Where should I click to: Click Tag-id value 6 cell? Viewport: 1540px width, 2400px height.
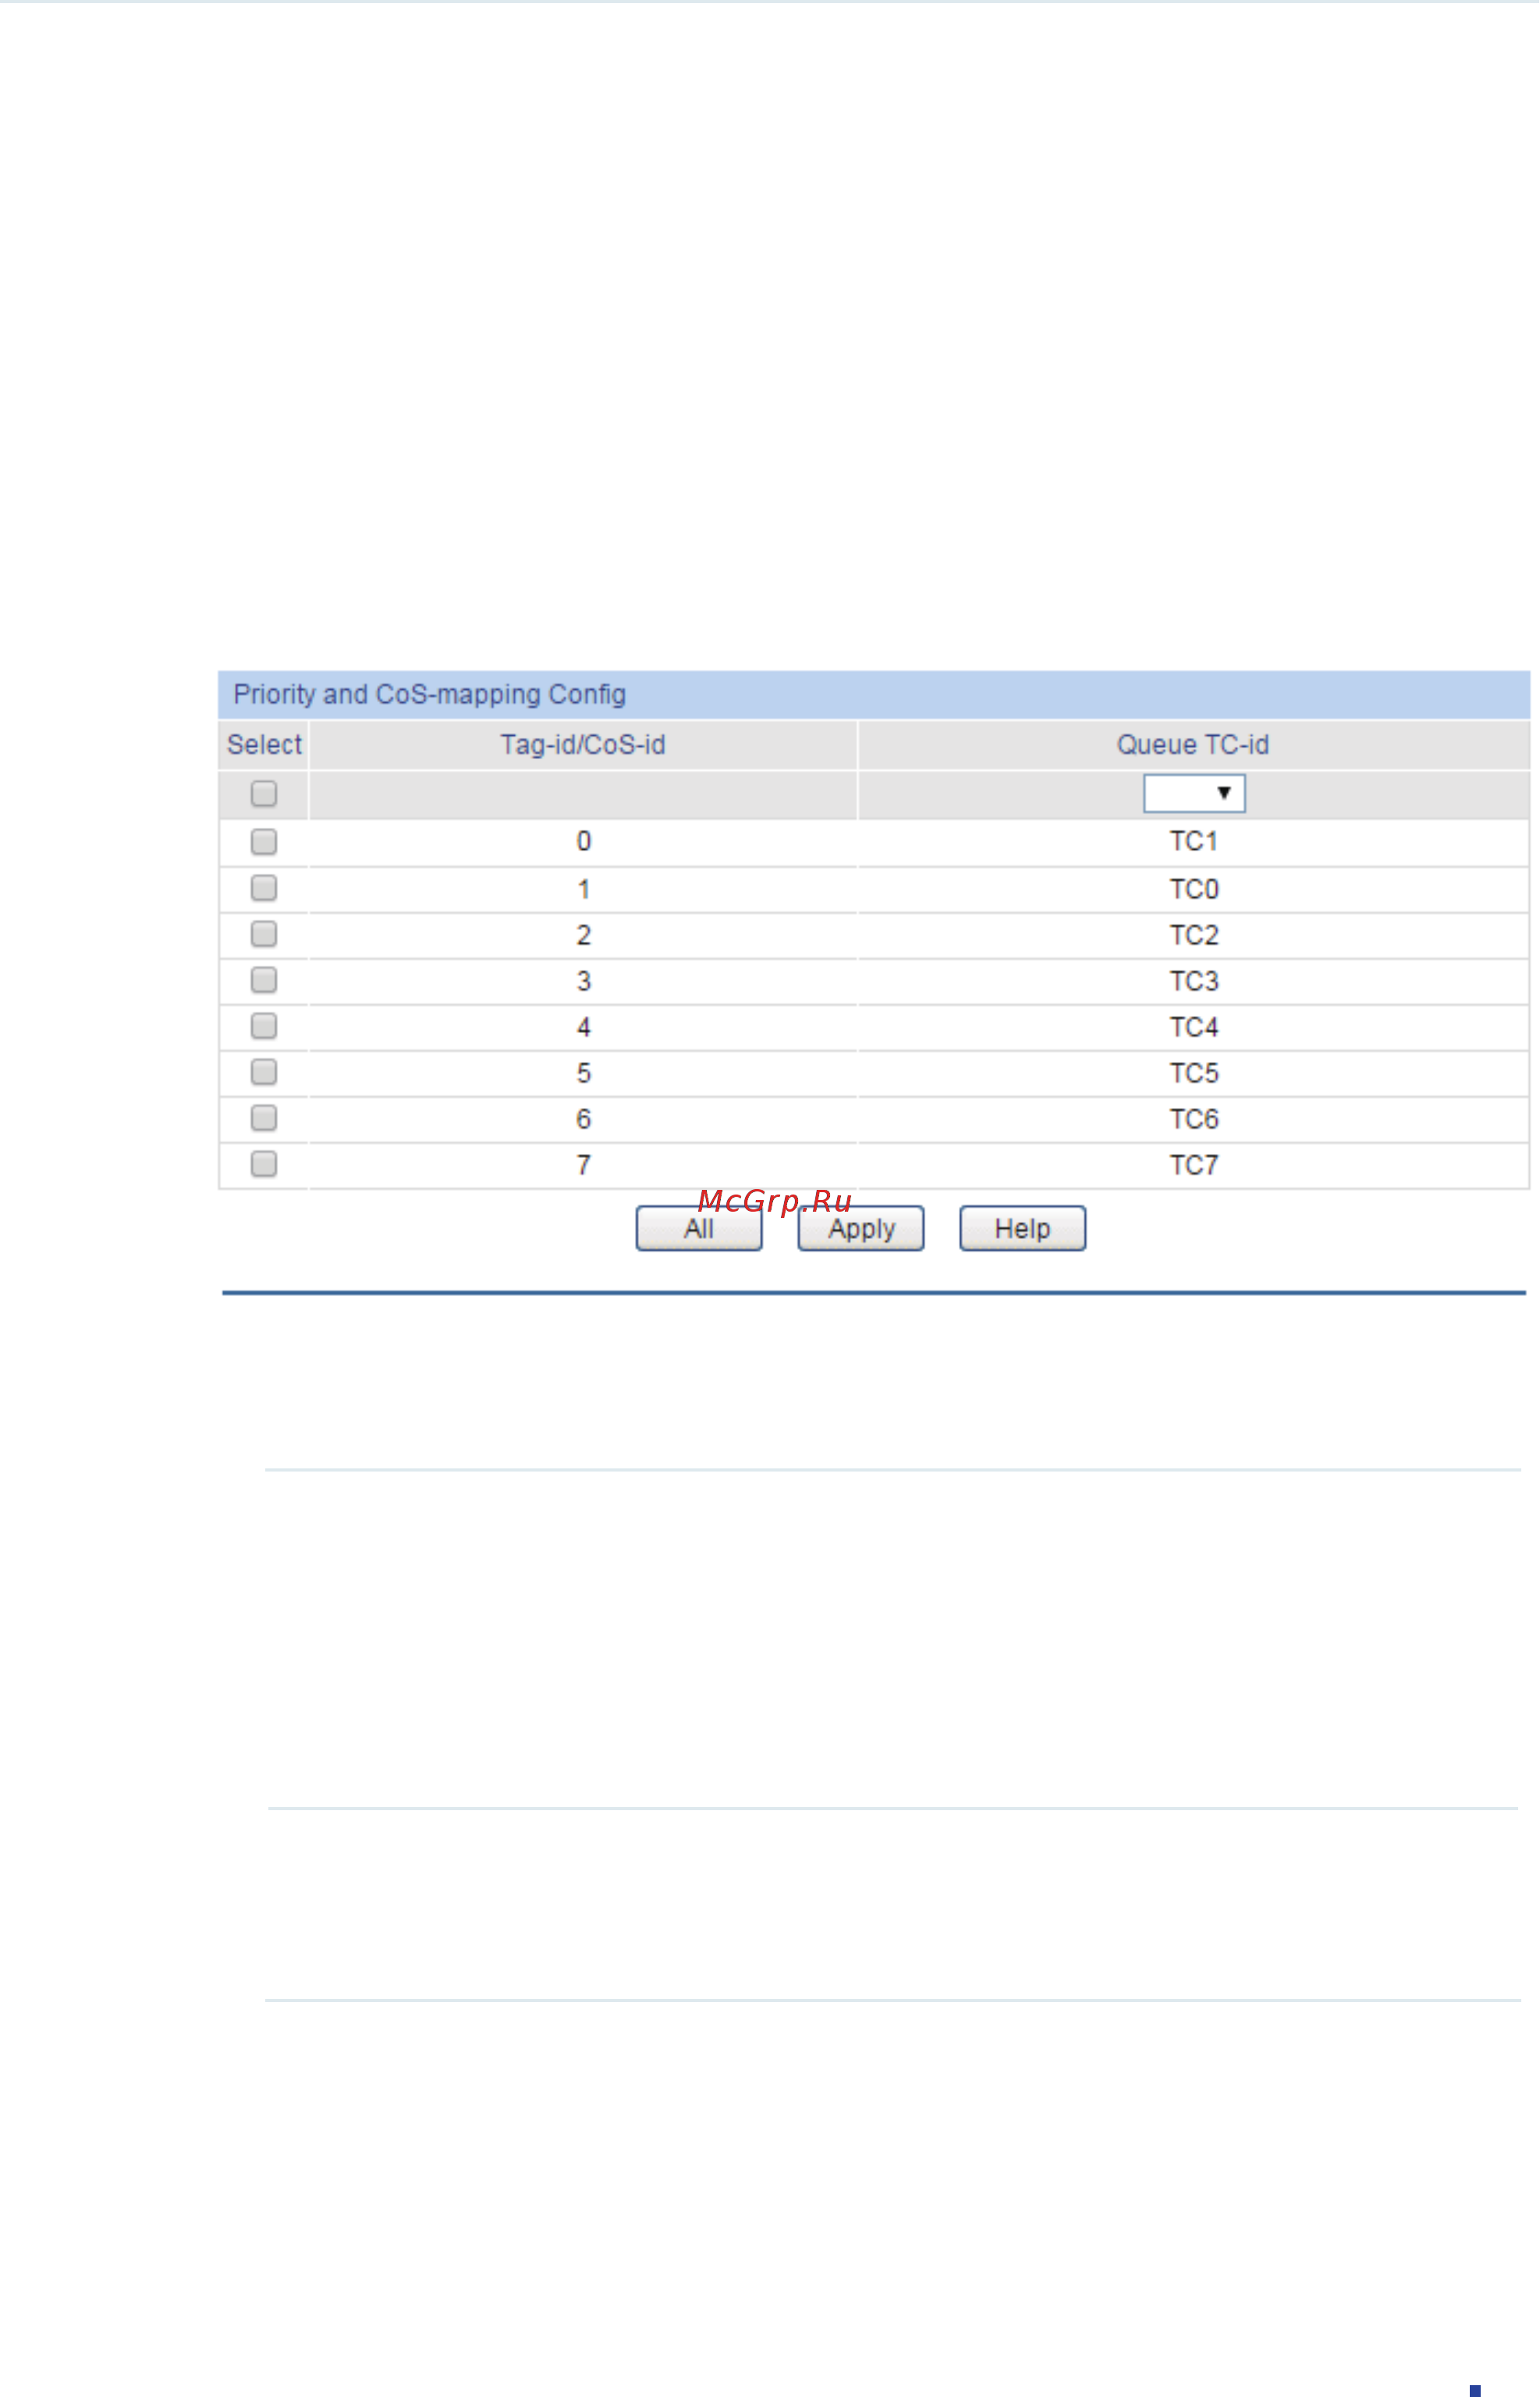(x=584, y=1119)
